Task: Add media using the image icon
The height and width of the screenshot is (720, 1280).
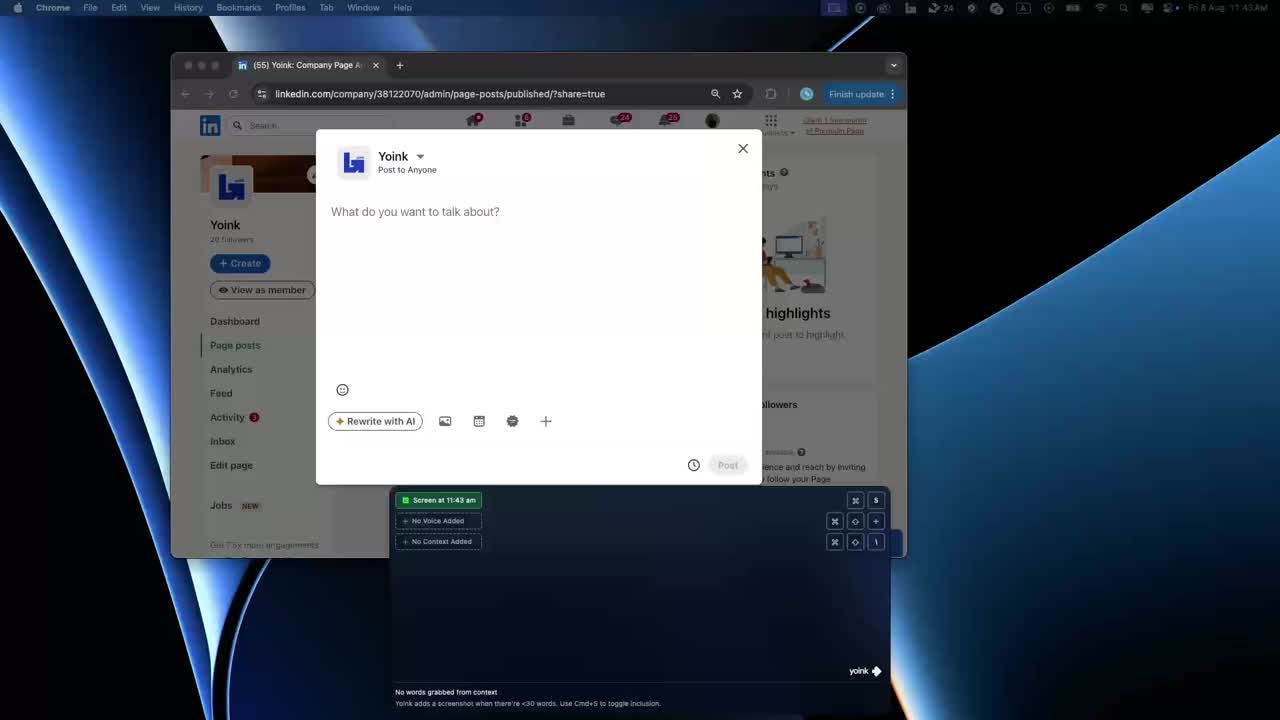Action: pos(445,421)
